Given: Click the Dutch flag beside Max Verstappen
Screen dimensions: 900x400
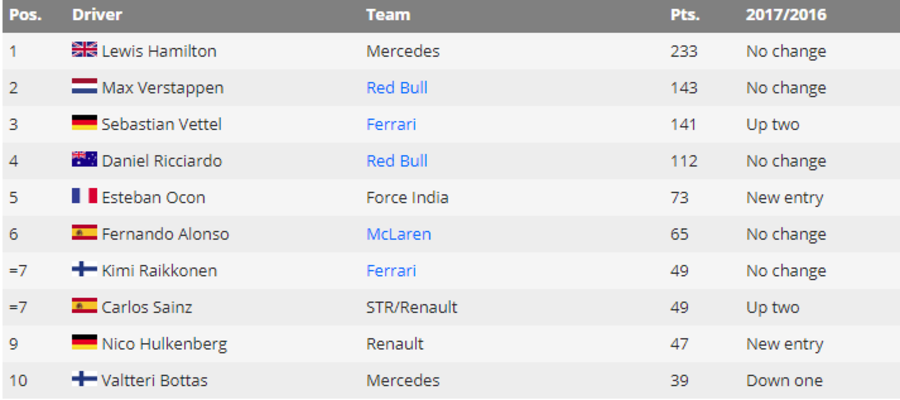Looking at the screenshot, I should 84,87.
